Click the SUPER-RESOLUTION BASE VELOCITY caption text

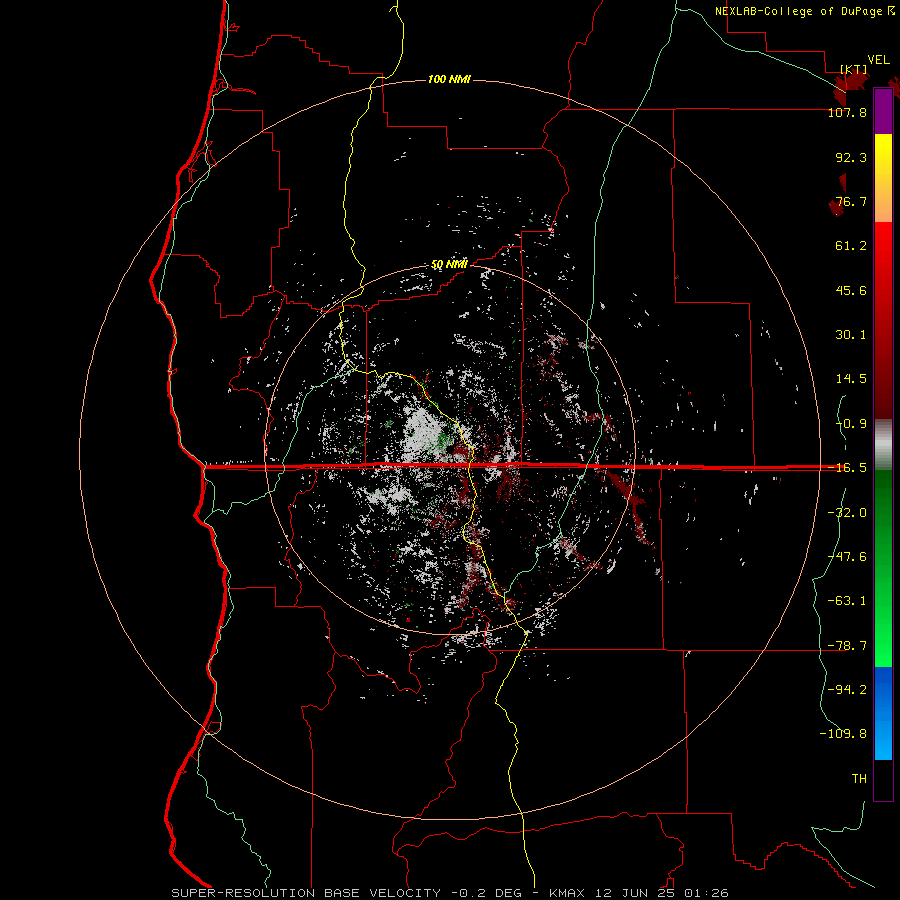[x=306, y=893]
